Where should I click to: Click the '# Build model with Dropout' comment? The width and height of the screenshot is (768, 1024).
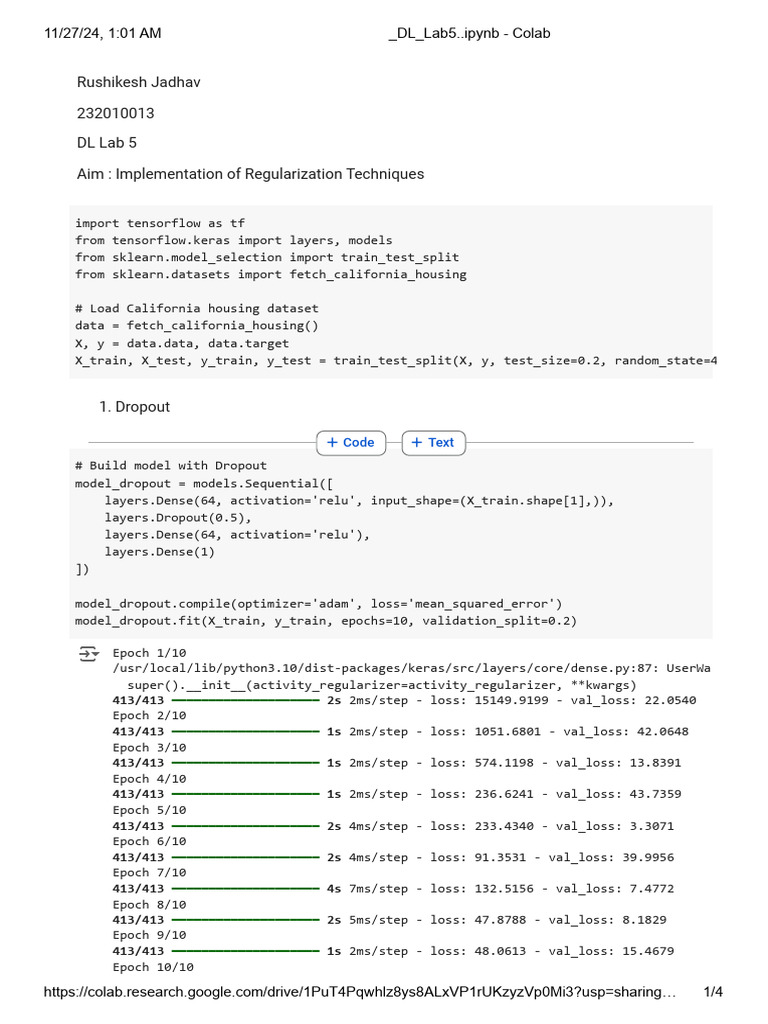click(x=171, y=466)
